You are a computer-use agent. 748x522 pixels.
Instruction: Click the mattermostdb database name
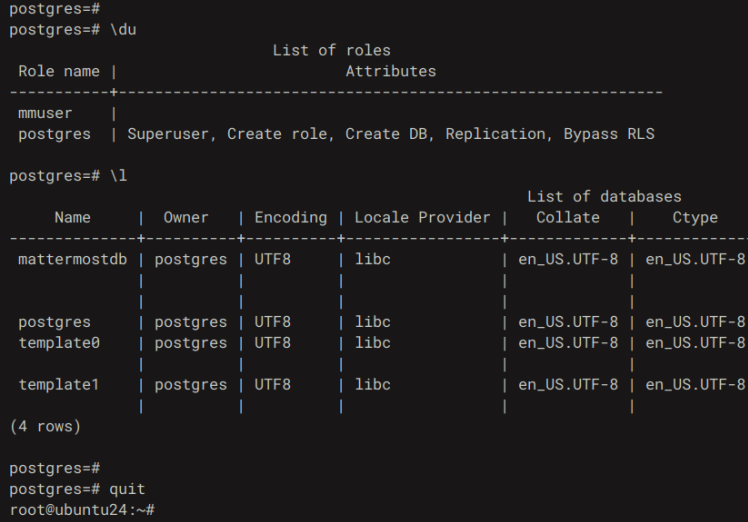click(68, 260)
